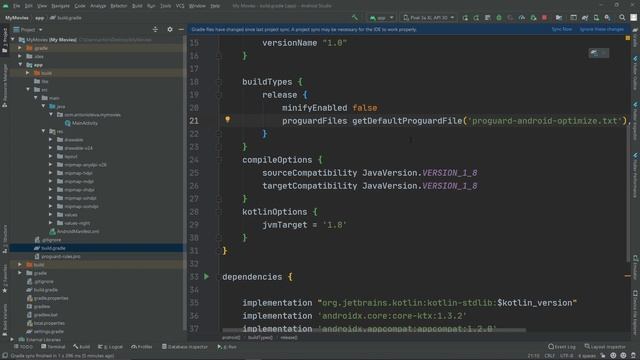Open the VCS menu
This screenshot has height=360, width=640.
click(x=180, y=6)
